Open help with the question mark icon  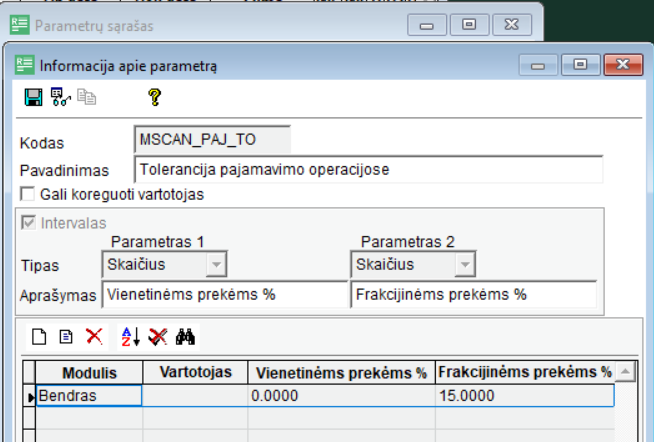click(x=154, y=97)
